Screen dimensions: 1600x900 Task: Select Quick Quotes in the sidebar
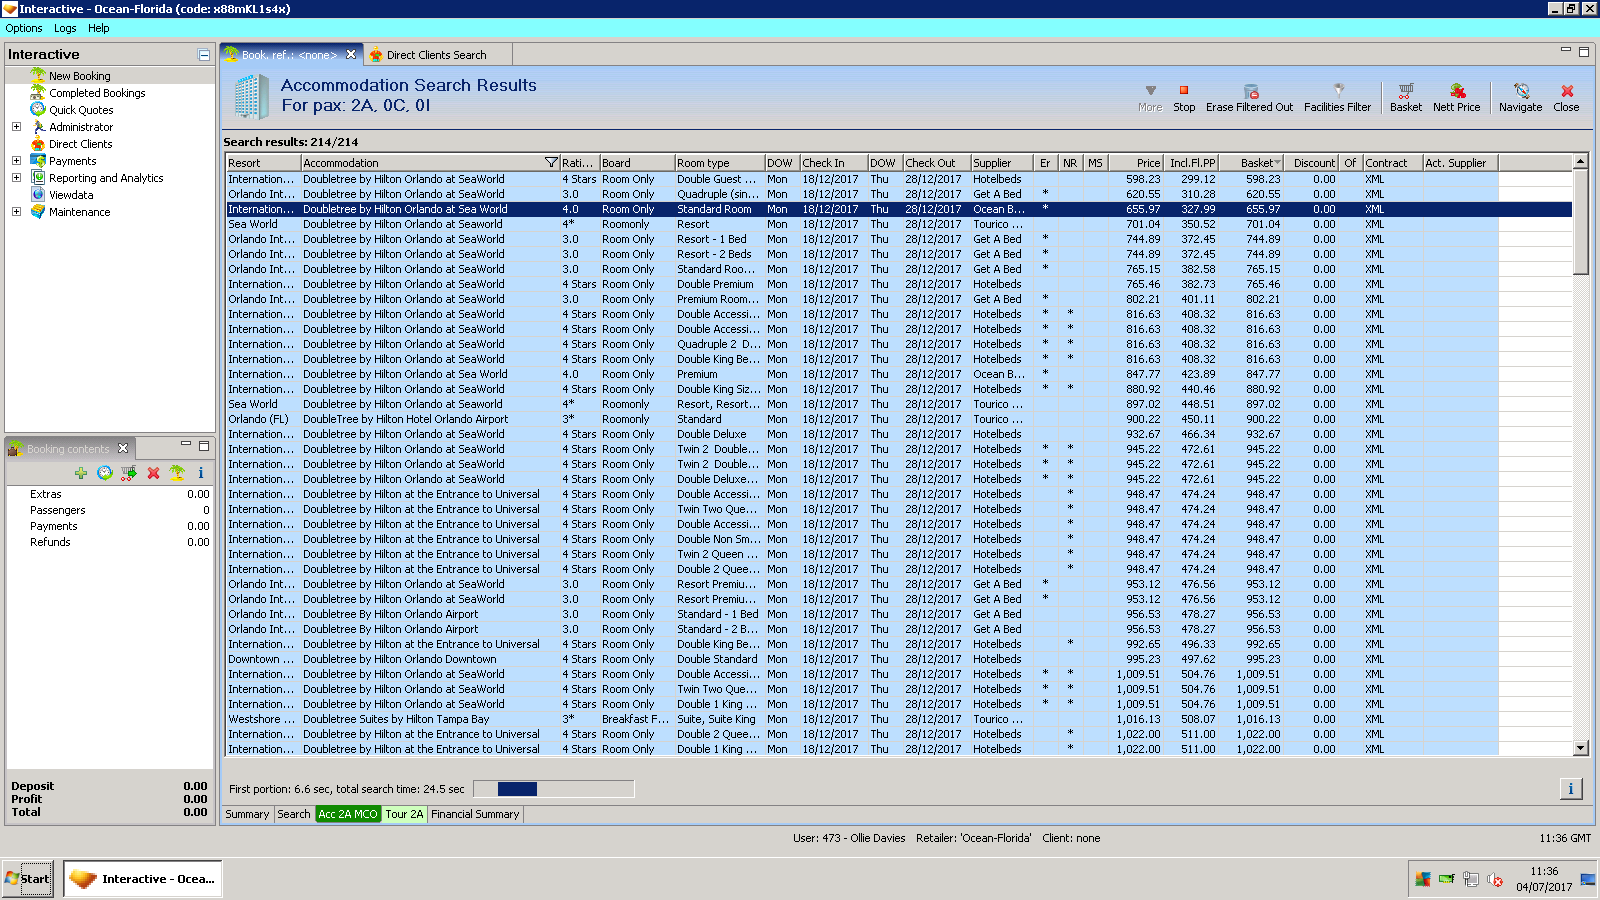81,110
